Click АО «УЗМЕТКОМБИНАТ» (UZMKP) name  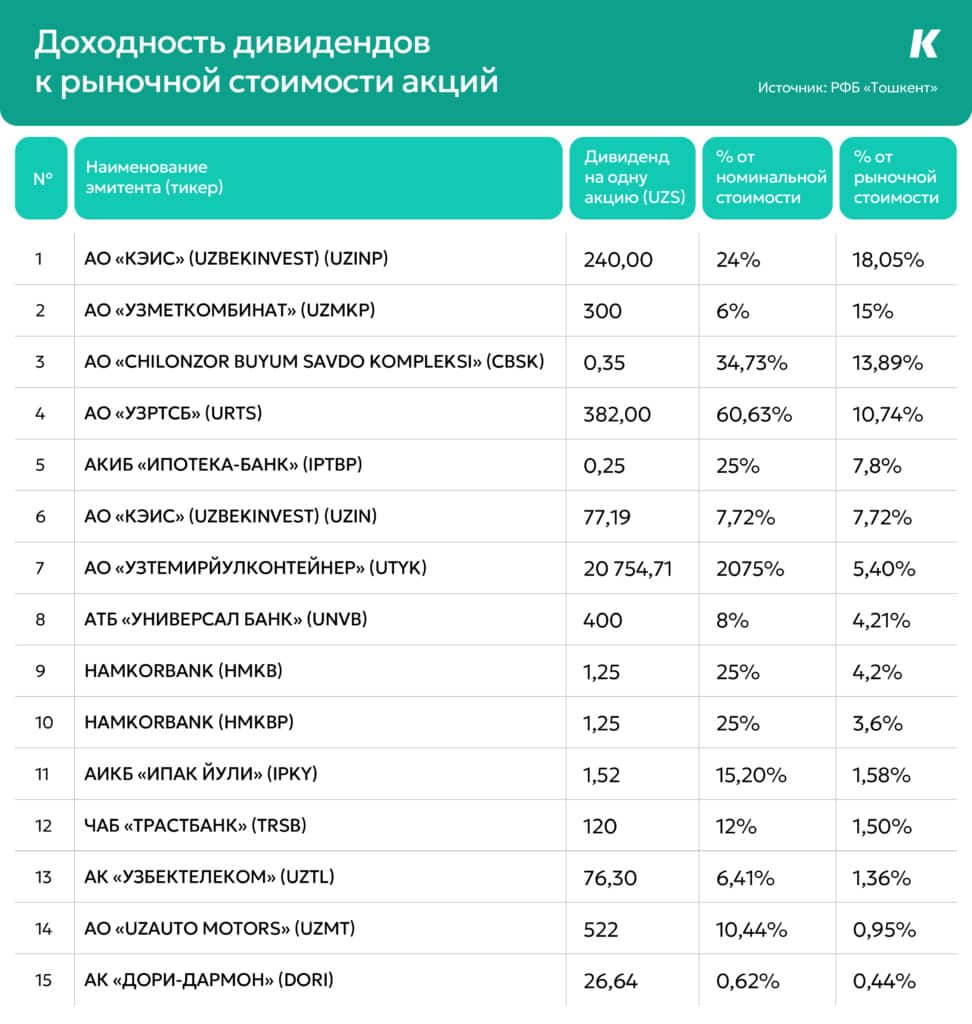pos(230,310)
